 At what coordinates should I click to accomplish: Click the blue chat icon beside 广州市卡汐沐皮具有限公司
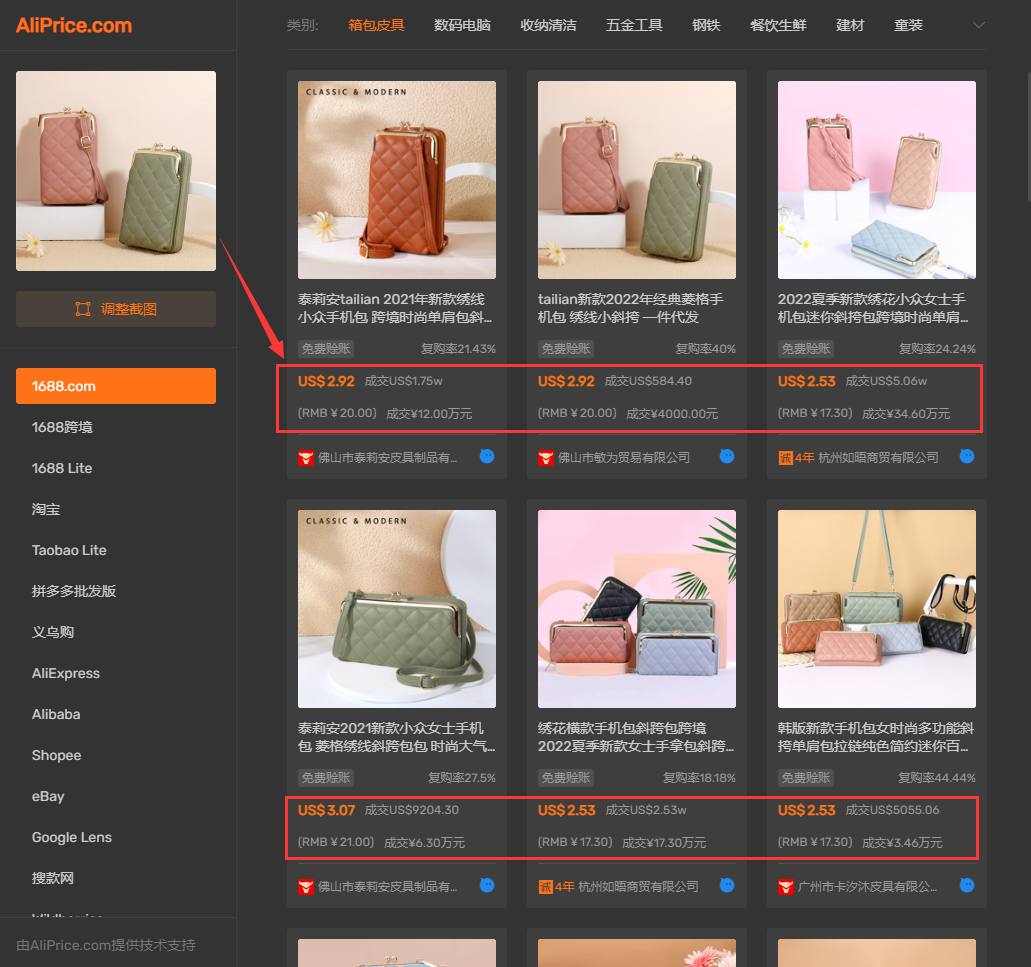tap(967, 885)
